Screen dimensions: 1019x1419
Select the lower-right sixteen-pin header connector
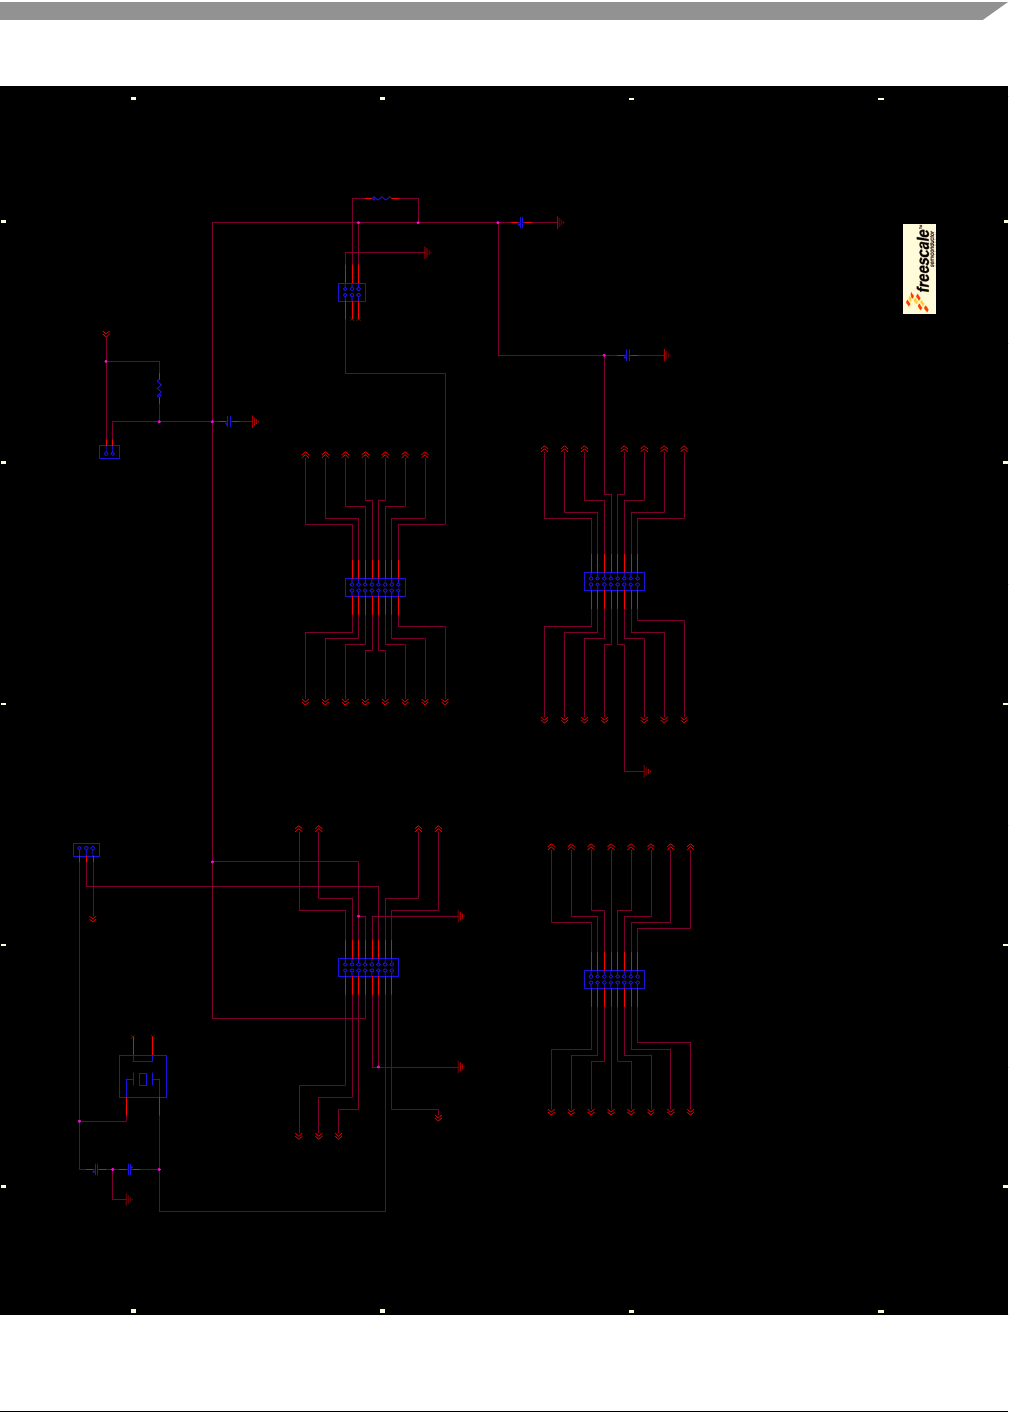point(614,979)
